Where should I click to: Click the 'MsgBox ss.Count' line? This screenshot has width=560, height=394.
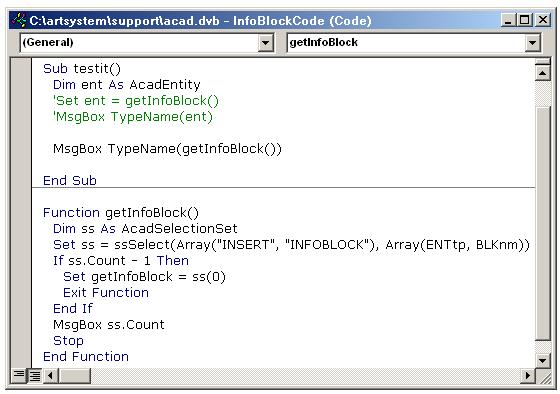109,325
